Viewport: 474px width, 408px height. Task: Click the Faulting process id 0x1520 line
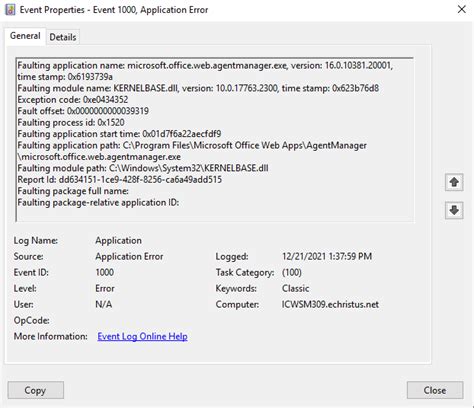tap(71, 122)
